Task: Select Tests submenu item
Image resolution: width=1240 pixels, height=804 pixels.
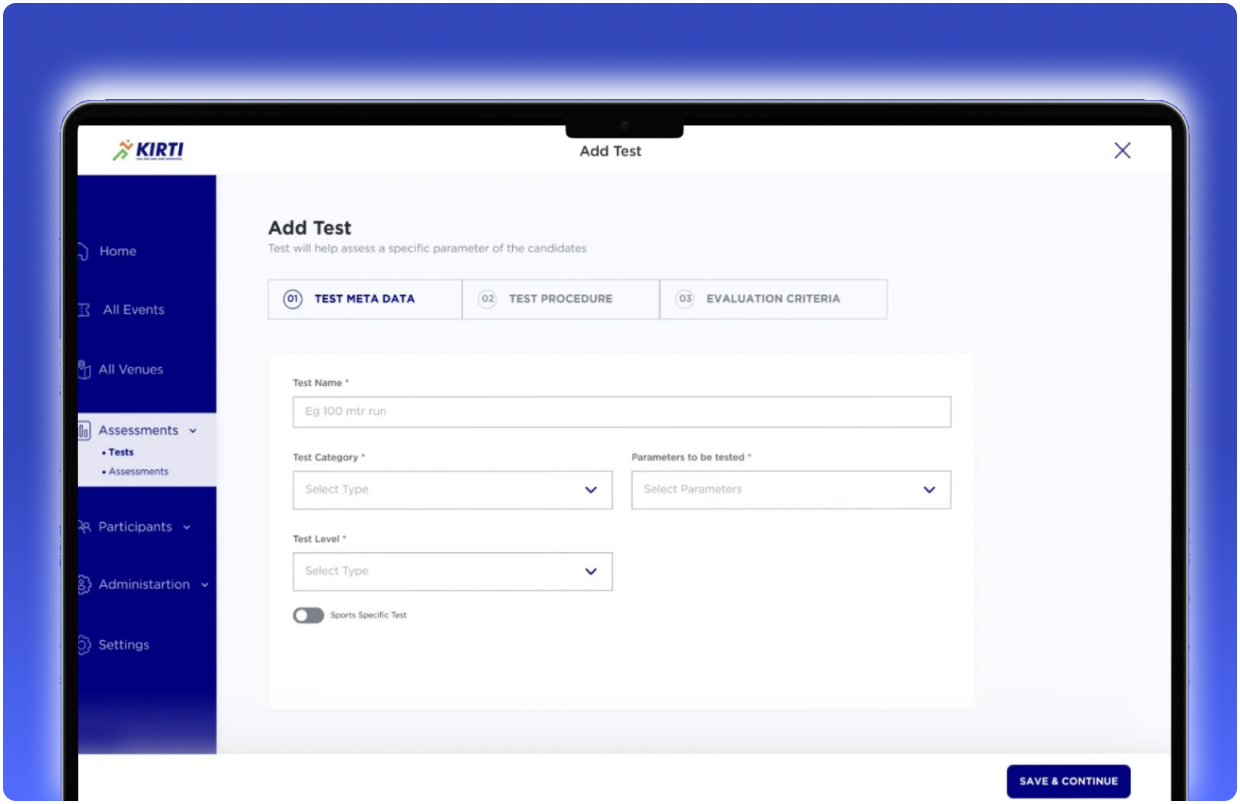Action: click(121, 452)
